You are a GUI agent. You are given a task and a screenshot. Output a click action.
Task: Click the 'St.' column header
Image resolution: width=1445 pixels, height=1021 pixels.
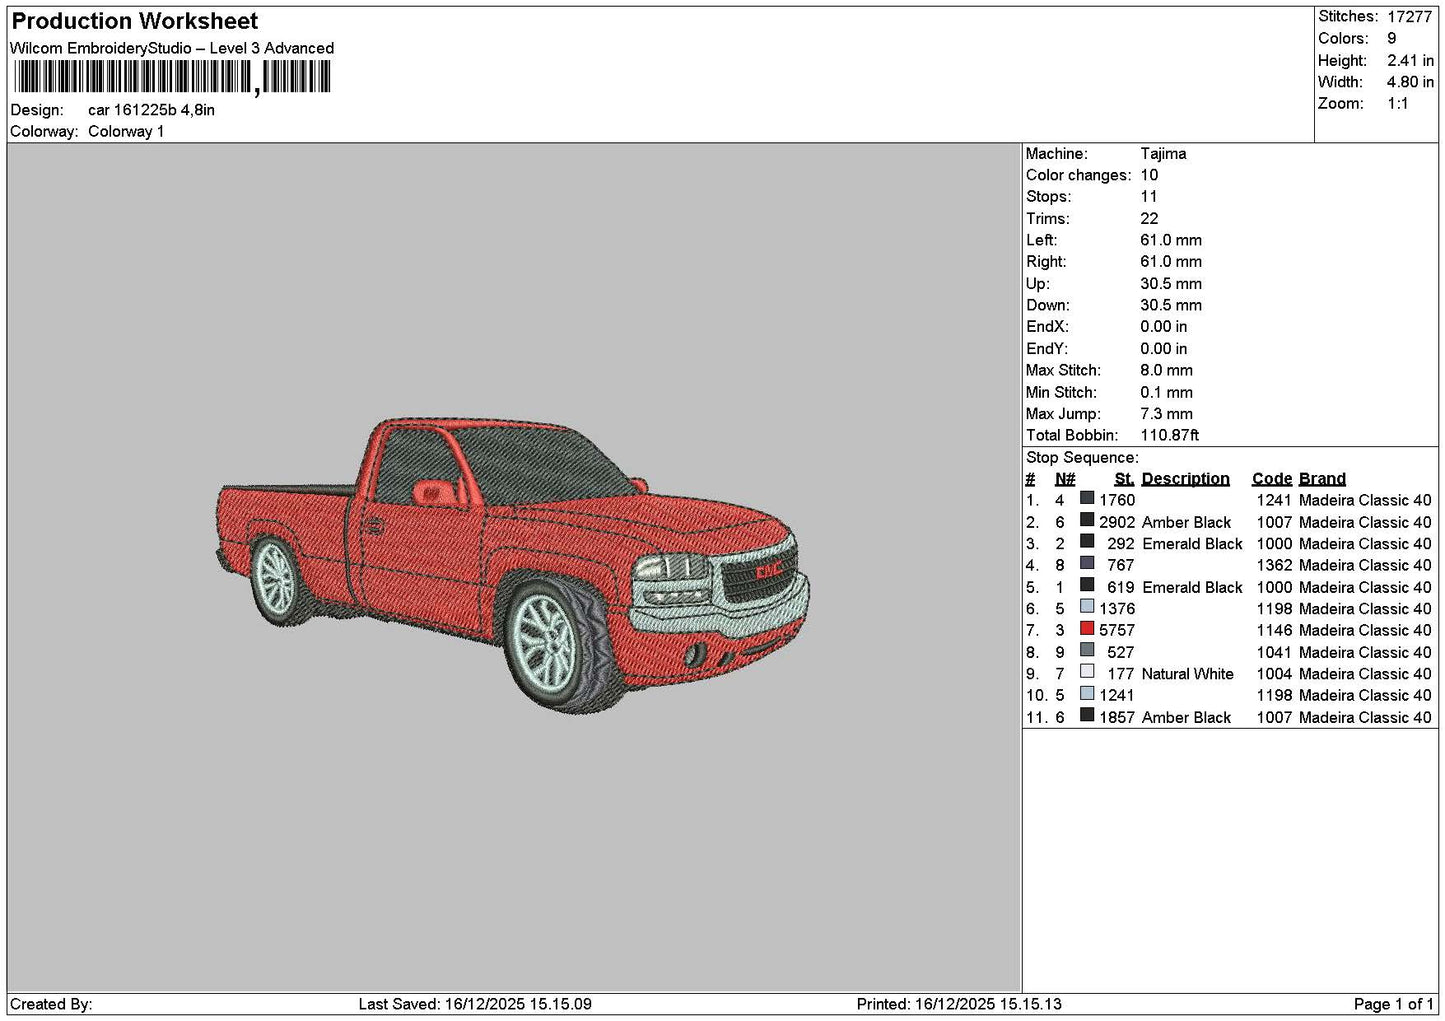coord(1124,479)
